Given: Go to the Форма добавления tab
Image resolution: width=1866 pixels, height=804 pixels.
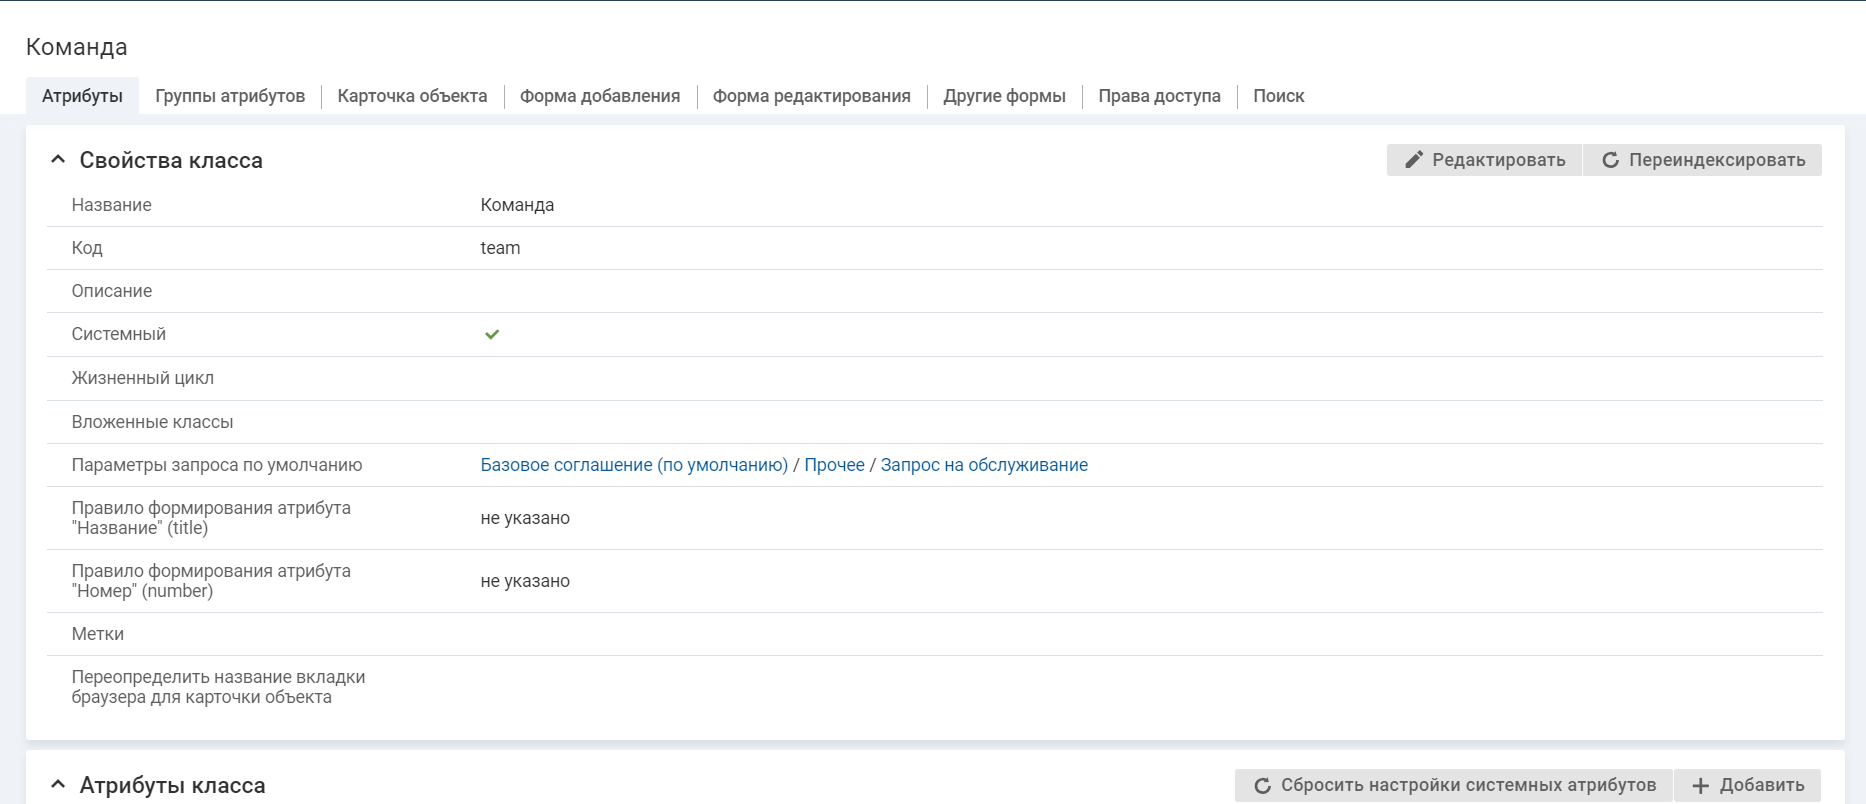Looking at the screenshot, I should [600, 96].
